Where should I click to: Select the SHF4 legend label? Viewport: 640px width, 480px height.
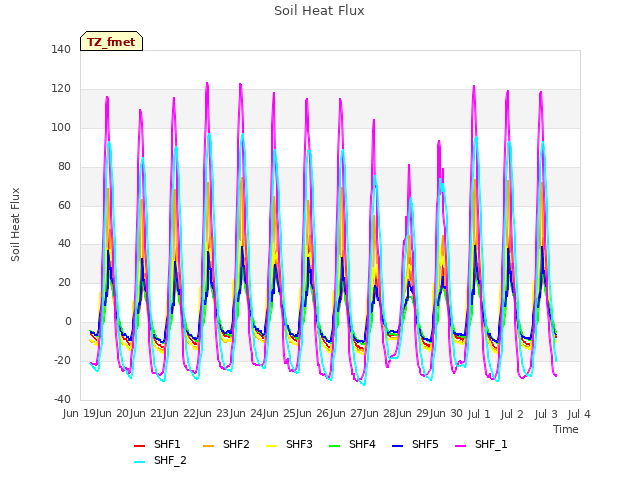click(362, 444)
